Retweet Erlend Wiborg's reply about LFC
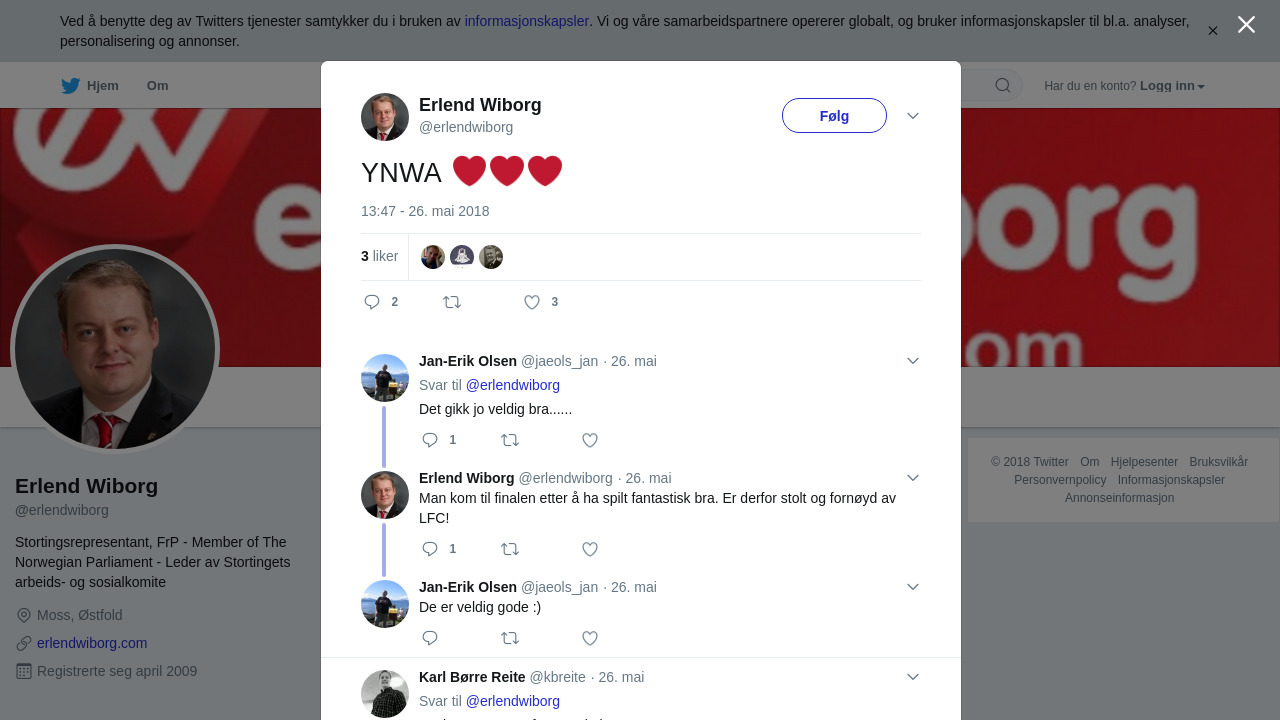The height and width of the screenshot is (720, 1280). 510,549
